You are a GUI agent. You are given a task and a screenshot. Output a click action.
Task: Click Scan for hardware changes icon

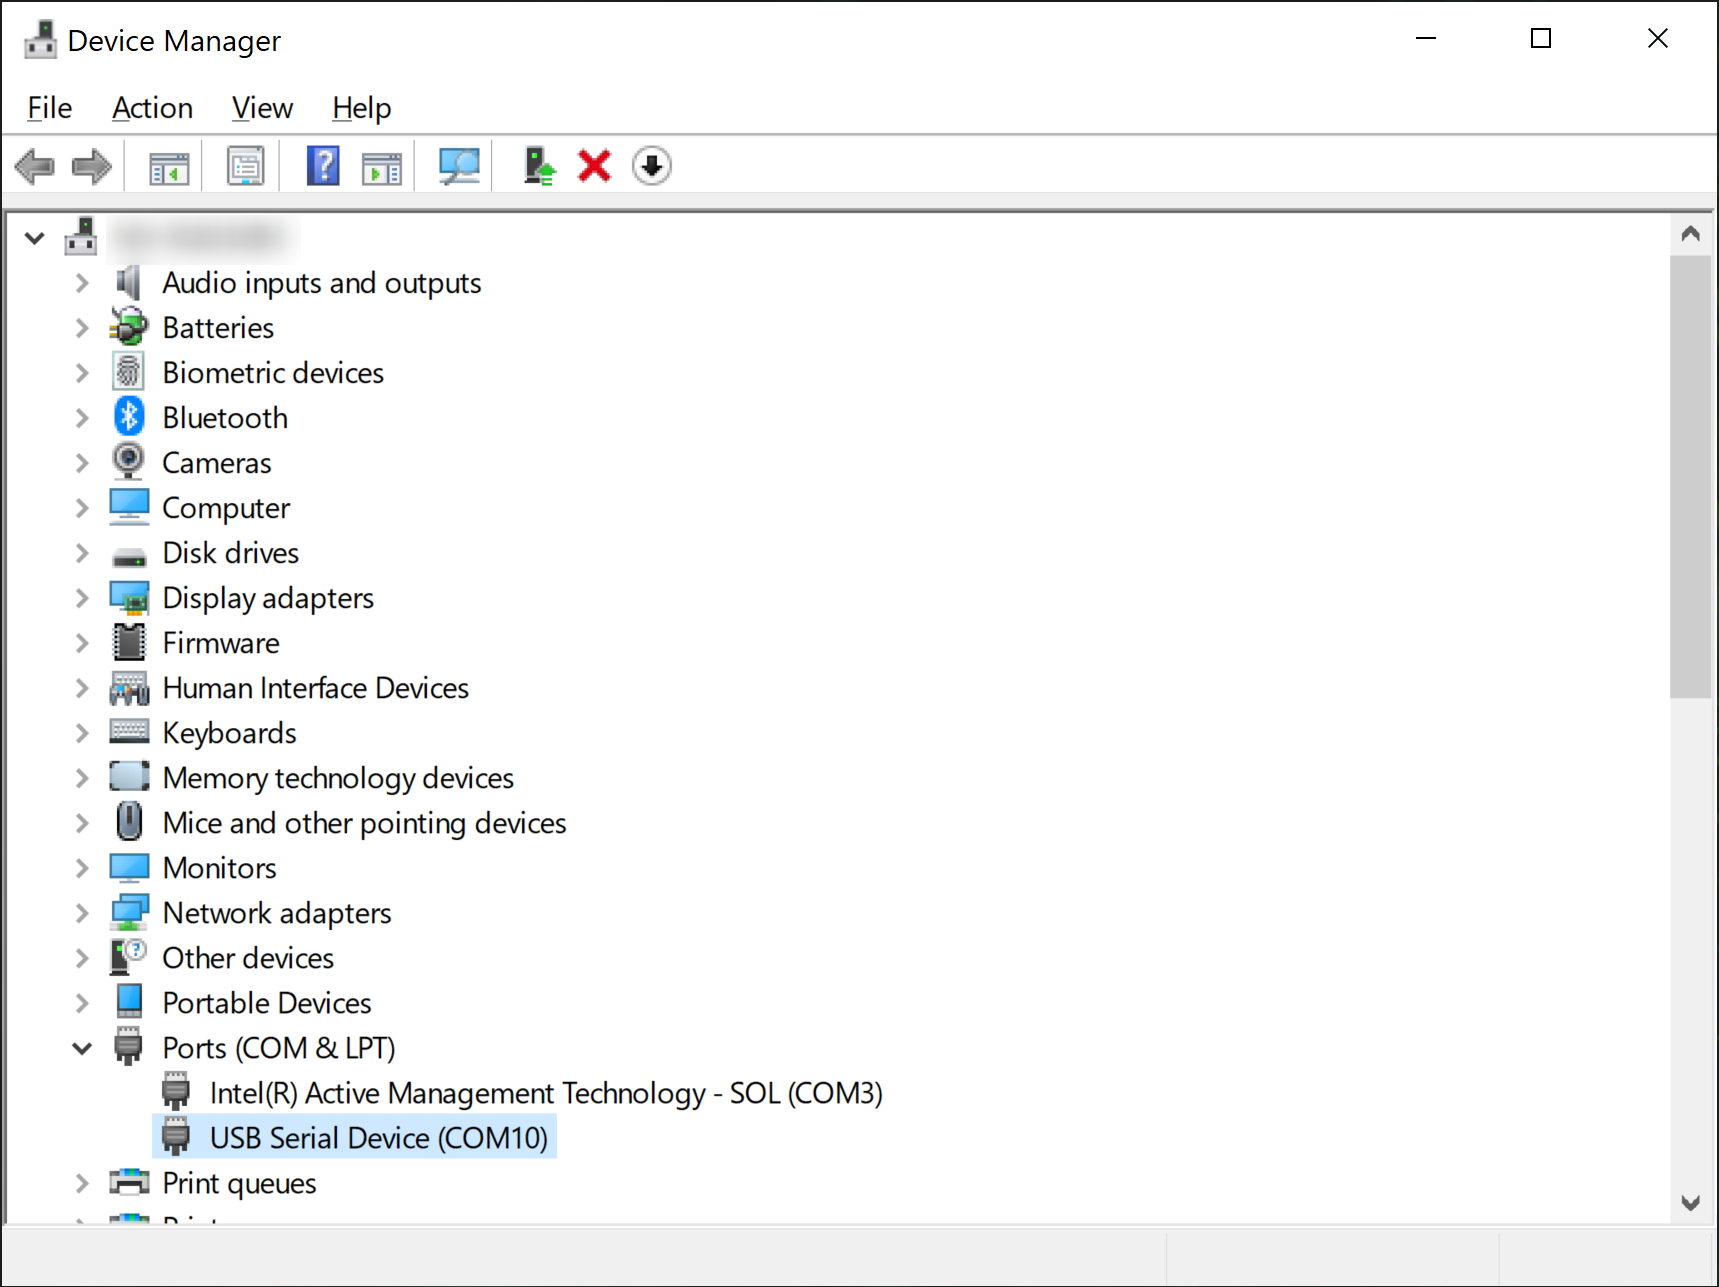[x=459, y=166]
